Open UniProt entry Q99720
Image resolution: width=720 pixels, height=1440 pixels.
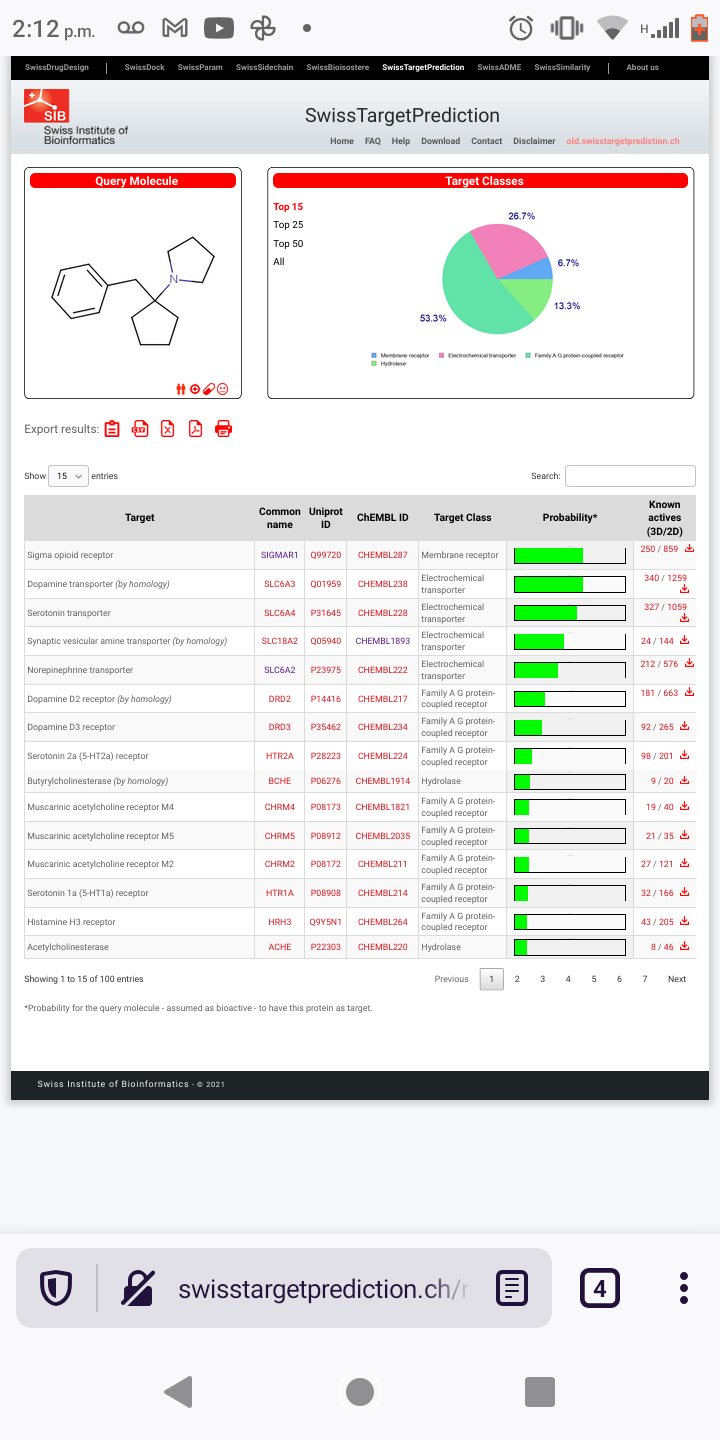click(x=326, y=555)
